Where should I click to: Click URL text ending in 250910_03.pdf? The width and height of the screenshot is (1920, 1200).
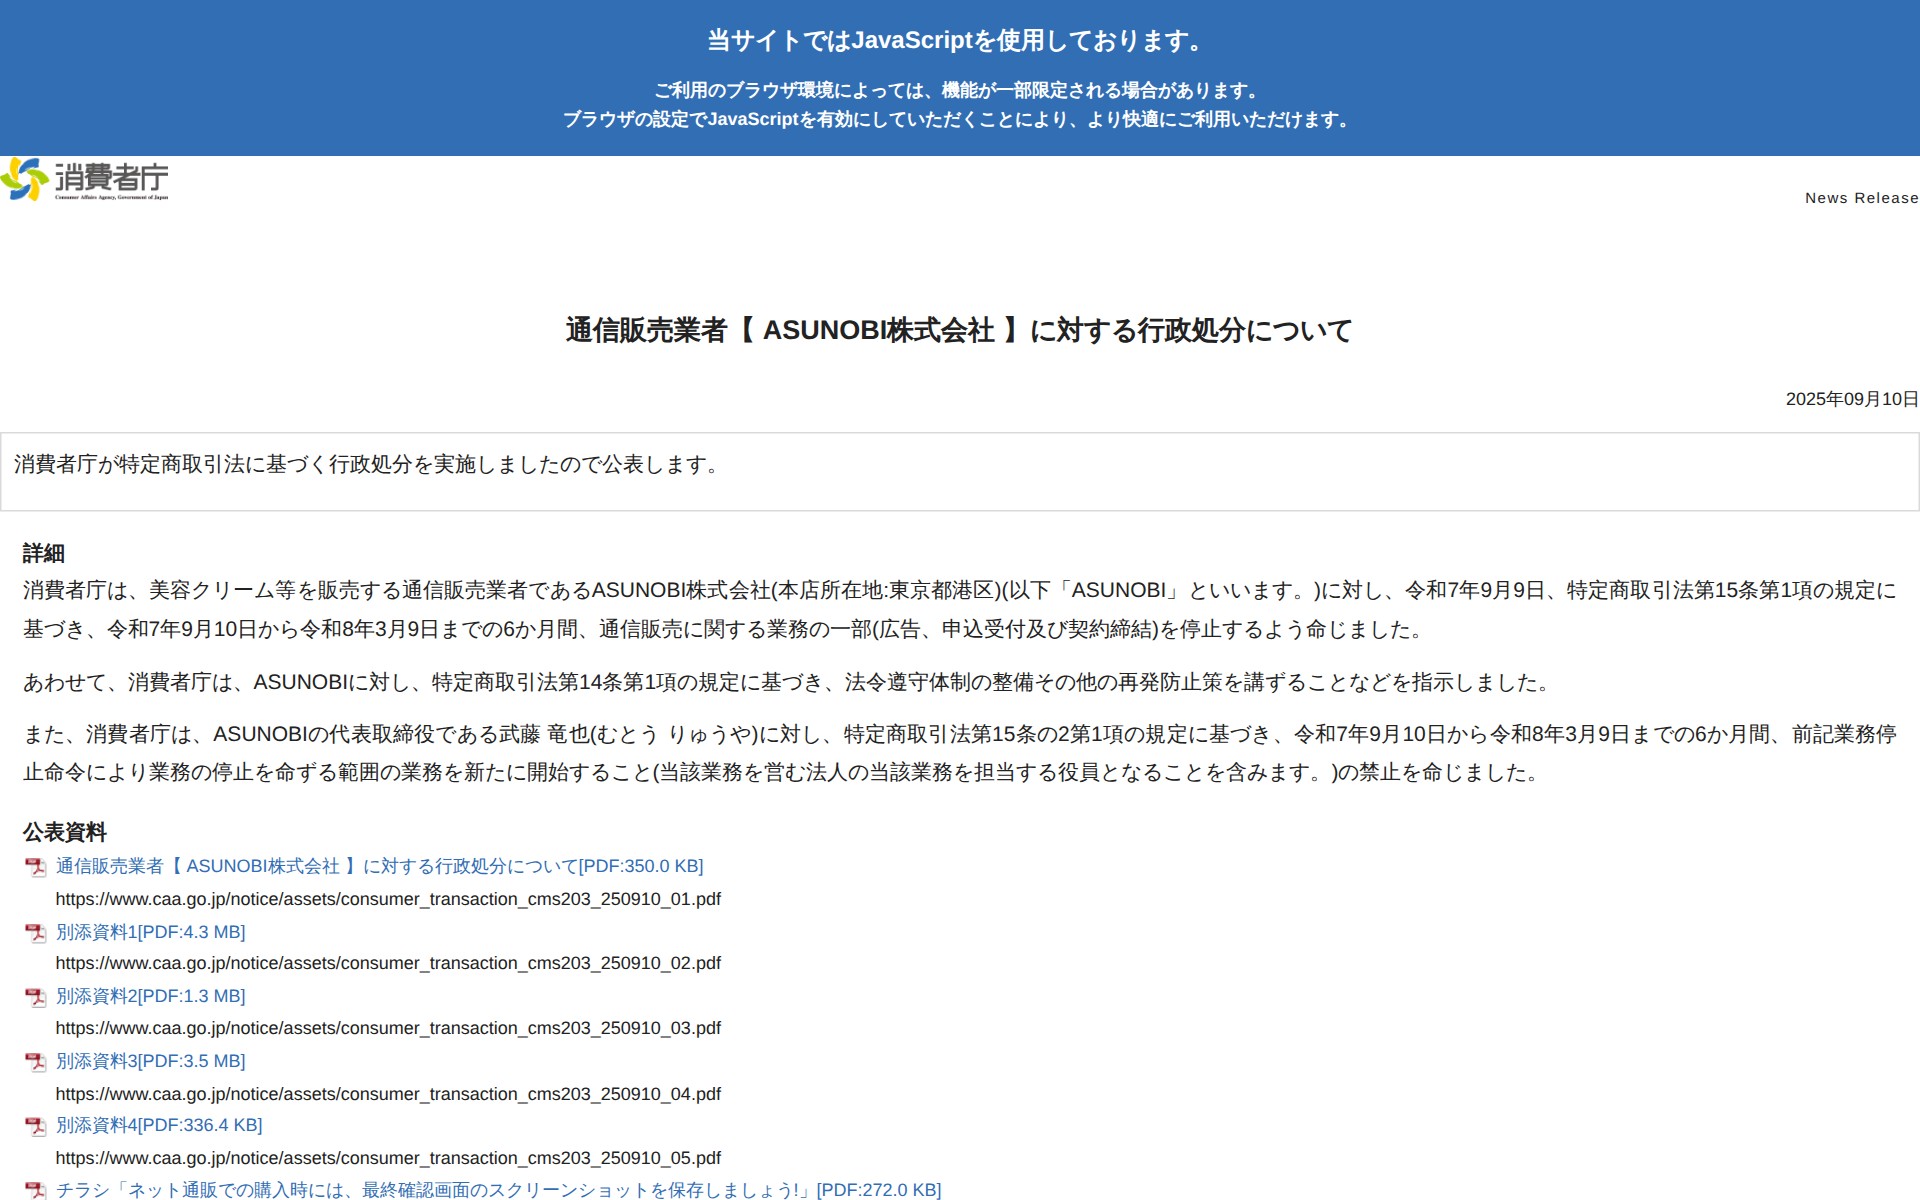388,1028
